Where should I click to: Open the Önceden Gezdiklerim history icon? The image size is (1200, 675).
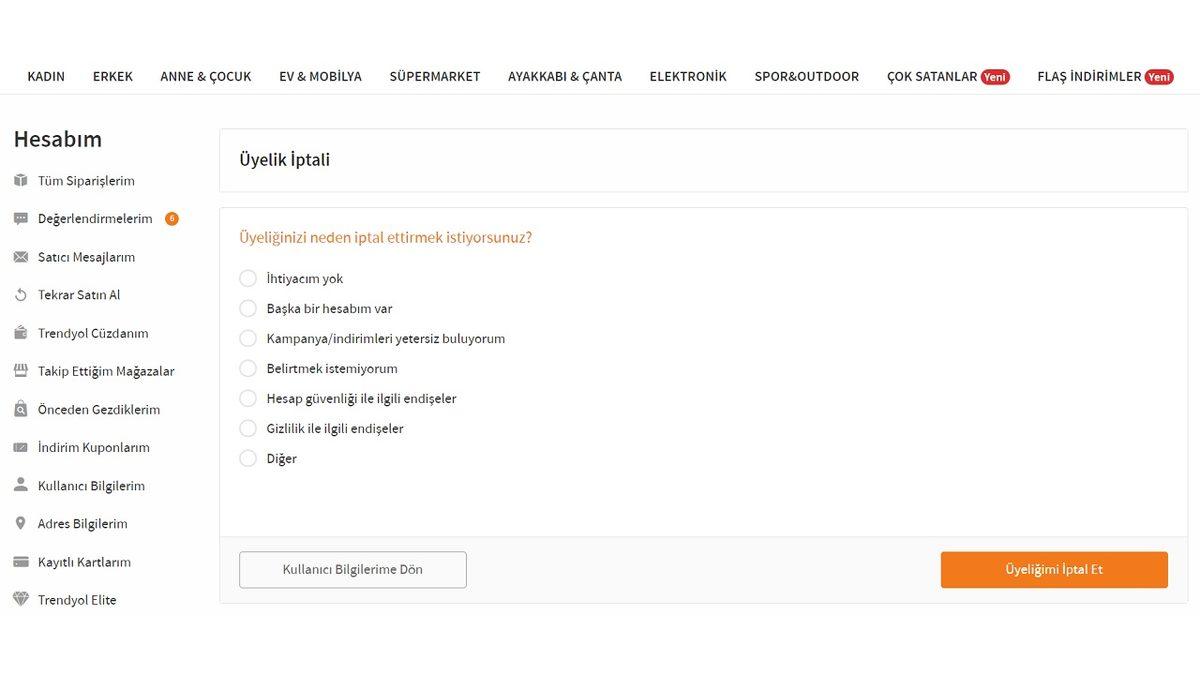[x=20, y=408]
